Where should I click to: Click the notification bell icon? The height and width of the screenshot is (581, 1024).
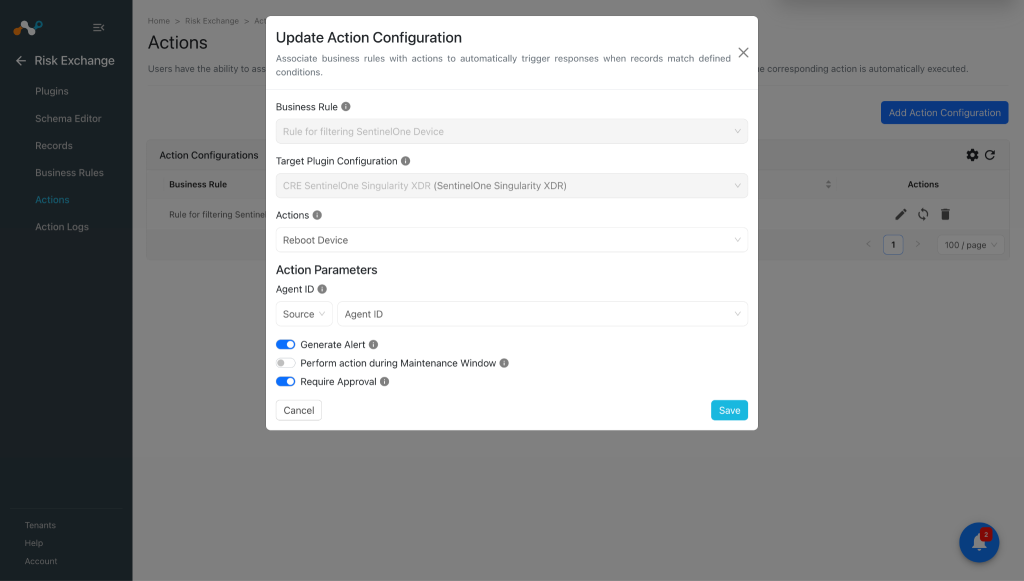[x=979, y=542]
